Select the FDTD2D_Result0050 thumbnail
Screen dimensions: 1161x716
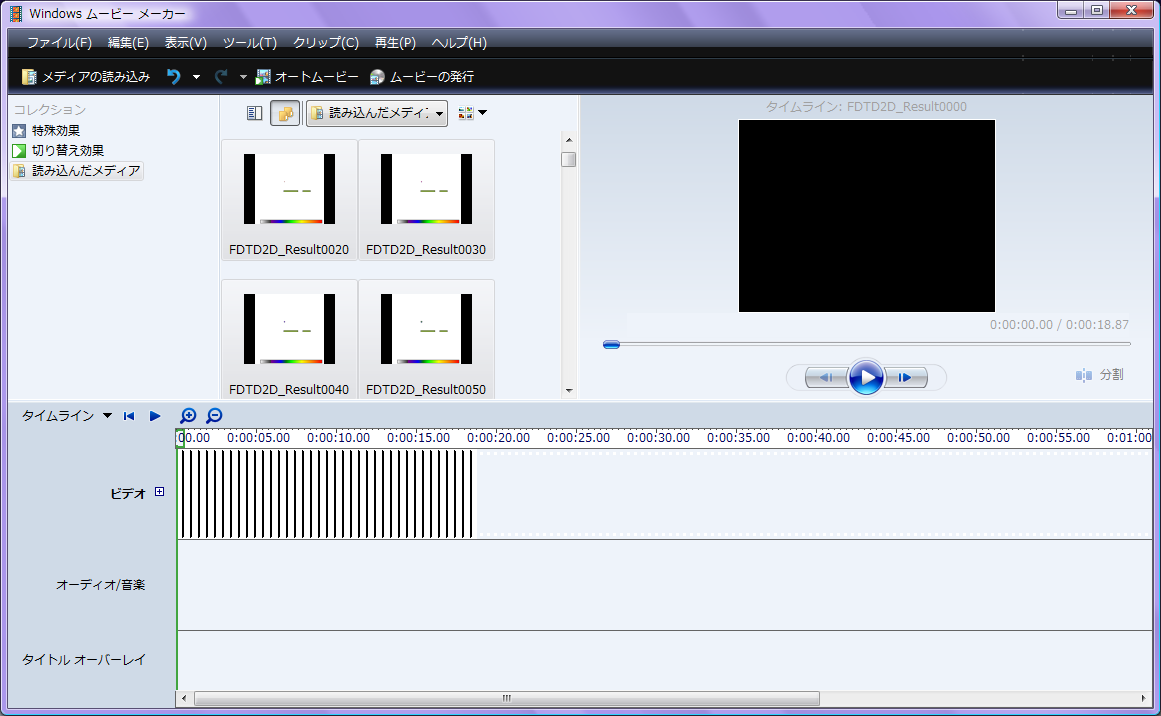click(x=426, y=340)
